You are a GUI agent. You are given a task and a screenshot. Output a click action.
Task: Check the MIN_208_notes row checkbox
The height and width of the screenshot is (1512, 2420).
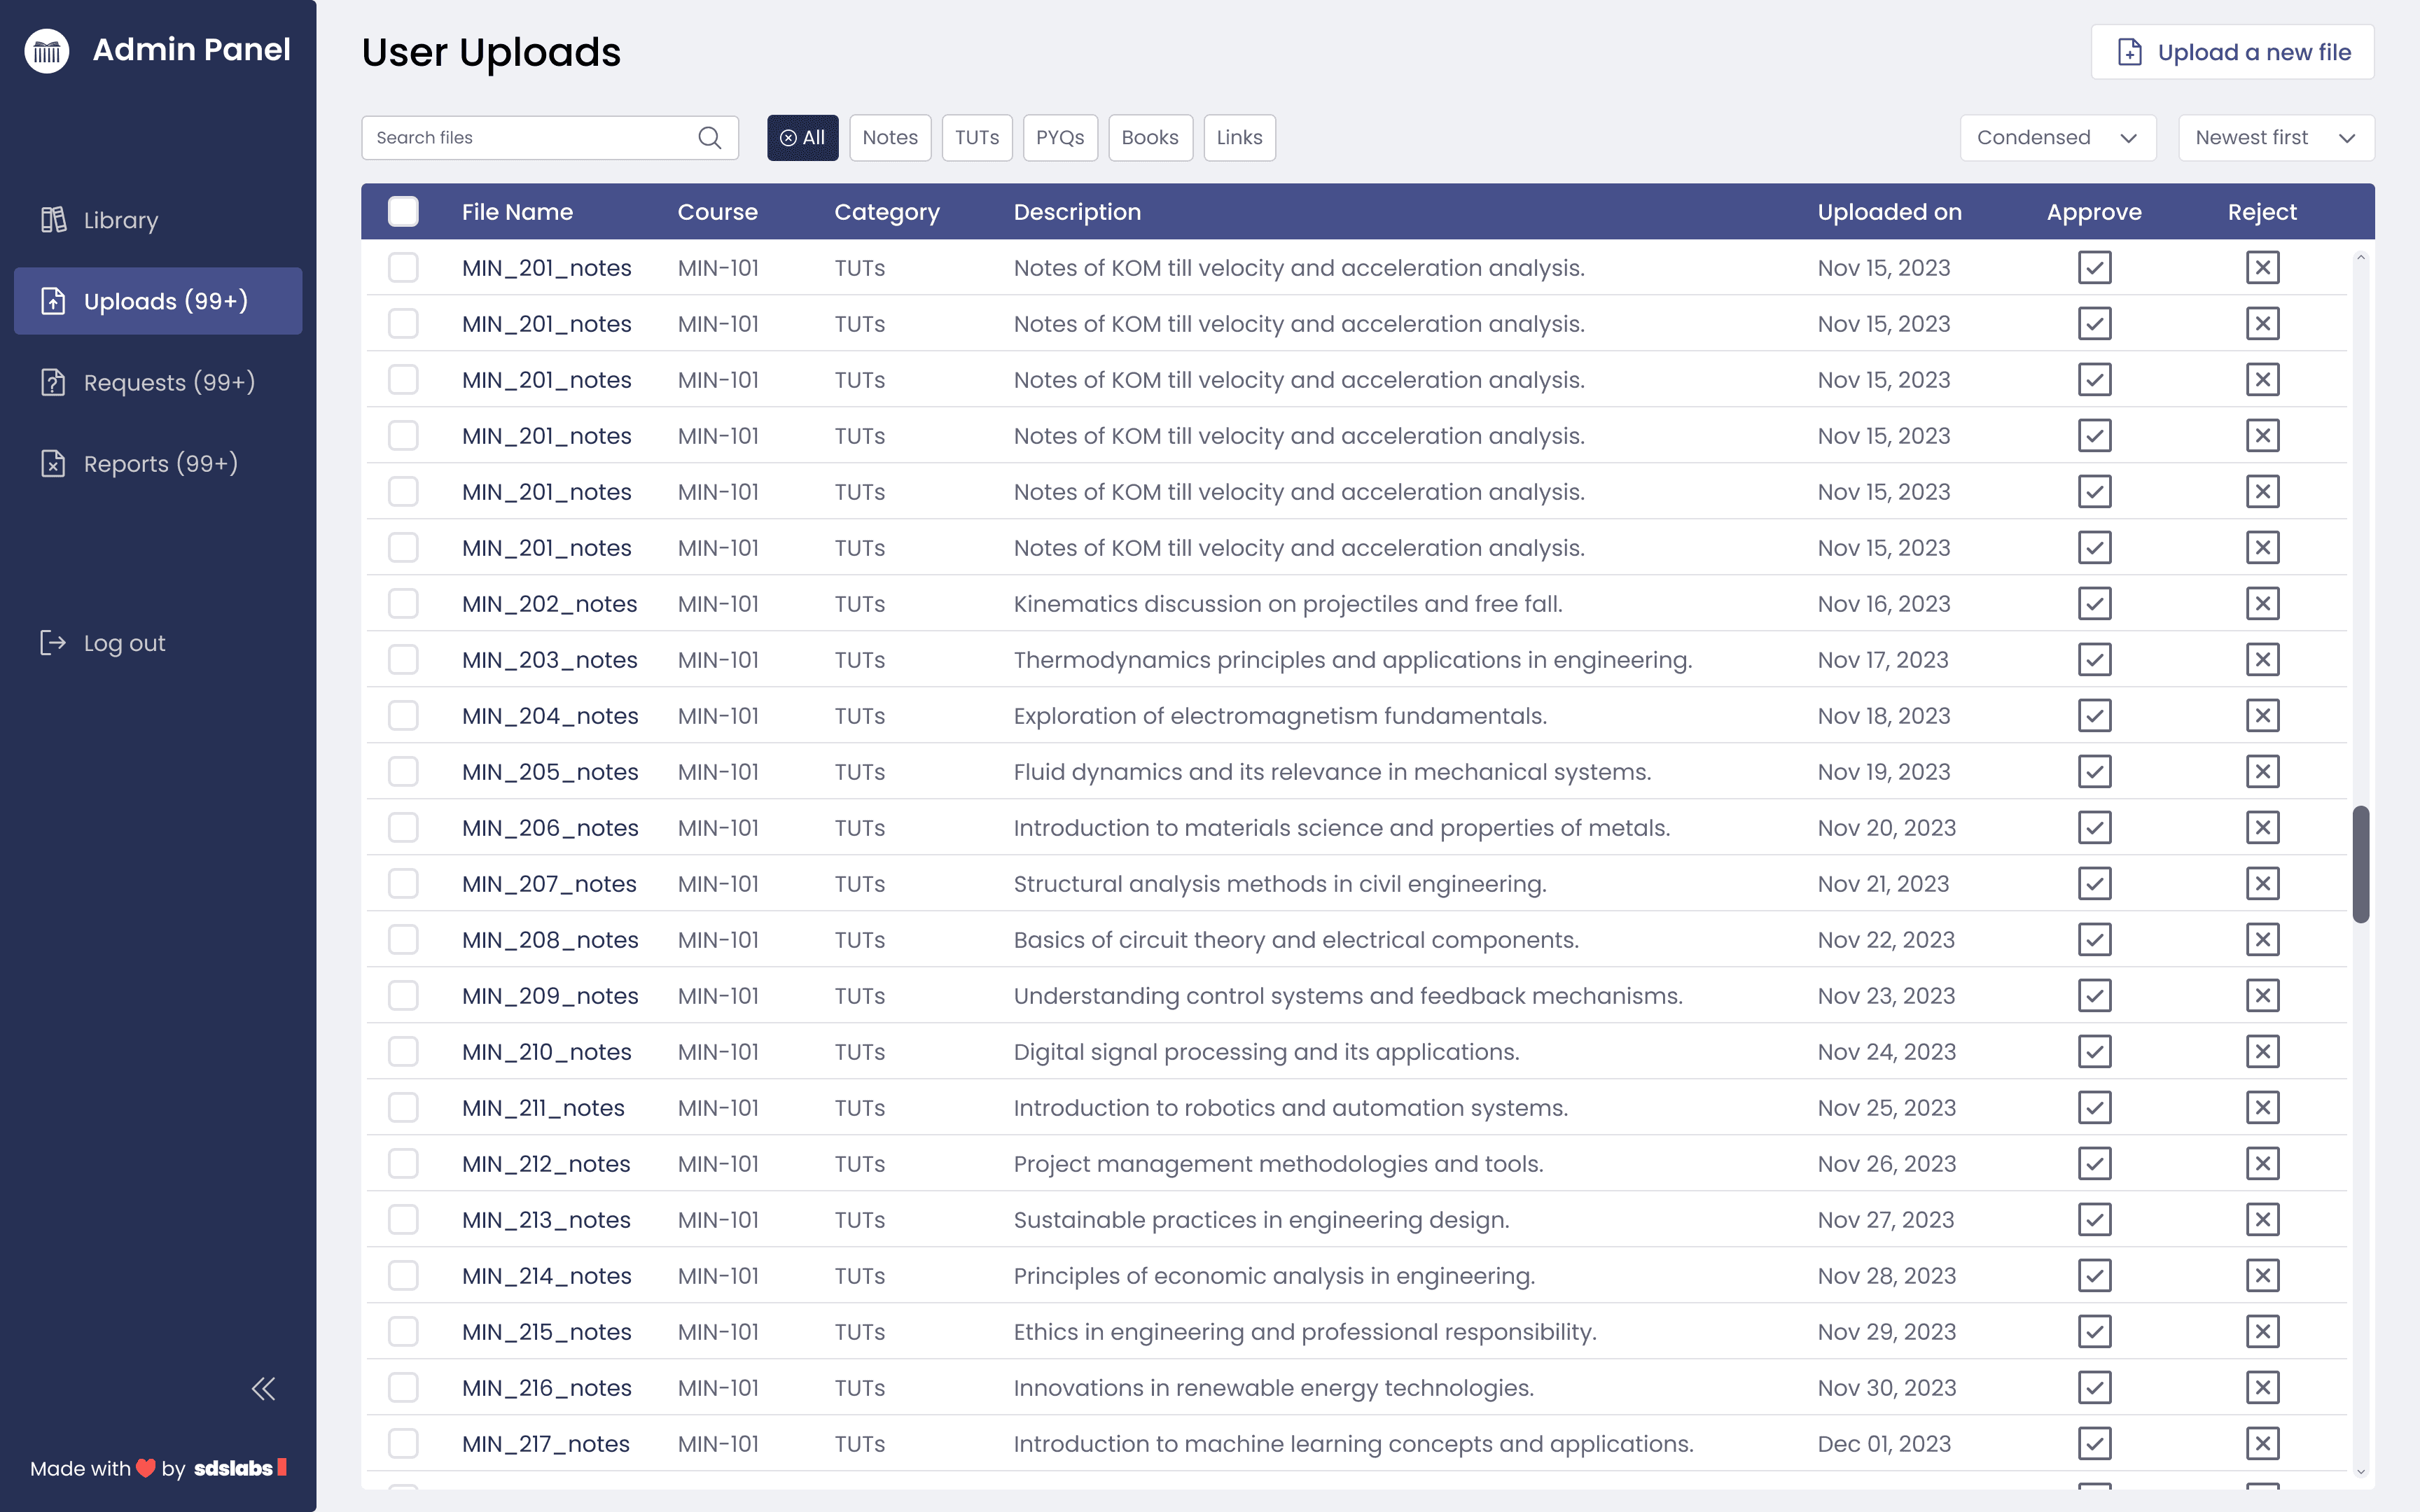pyautogui.click(x=403, y=940)
